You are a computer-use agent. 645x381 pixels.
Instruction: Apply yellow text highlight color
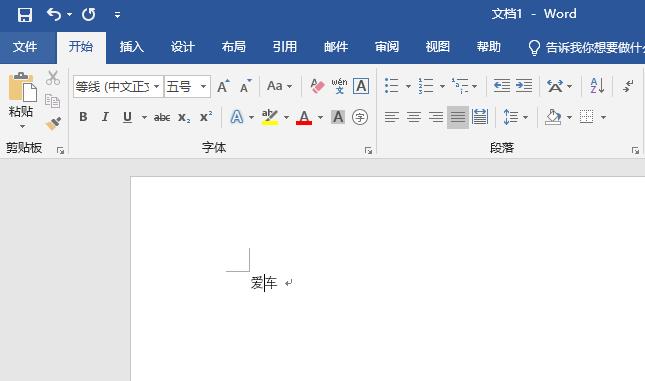270,117
